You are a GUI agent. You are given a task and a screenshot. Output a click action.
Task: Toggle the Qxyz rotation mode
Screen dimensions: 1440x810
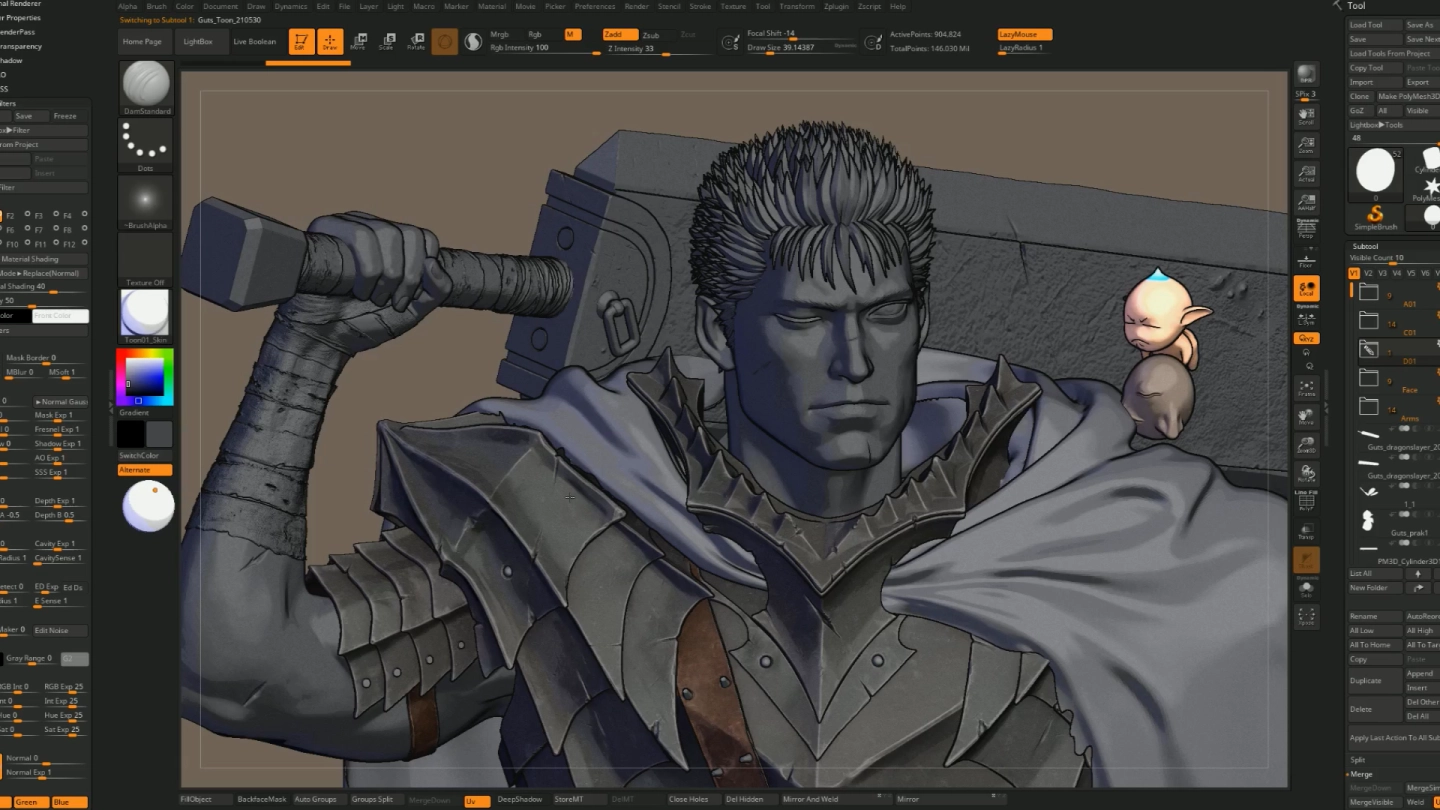coord(1306,338)
